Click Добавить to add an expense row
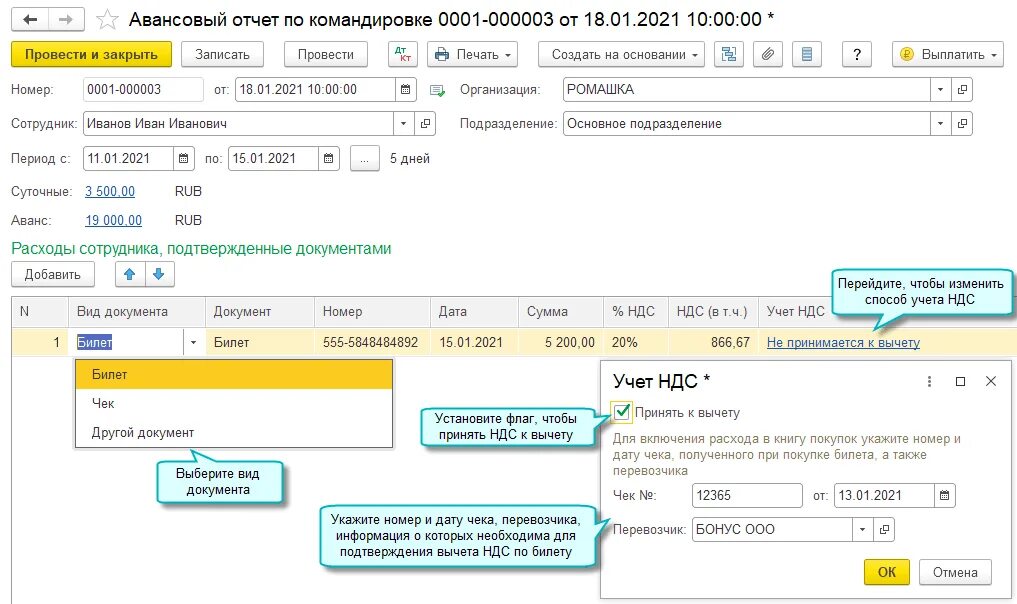 tap(53, 274)
